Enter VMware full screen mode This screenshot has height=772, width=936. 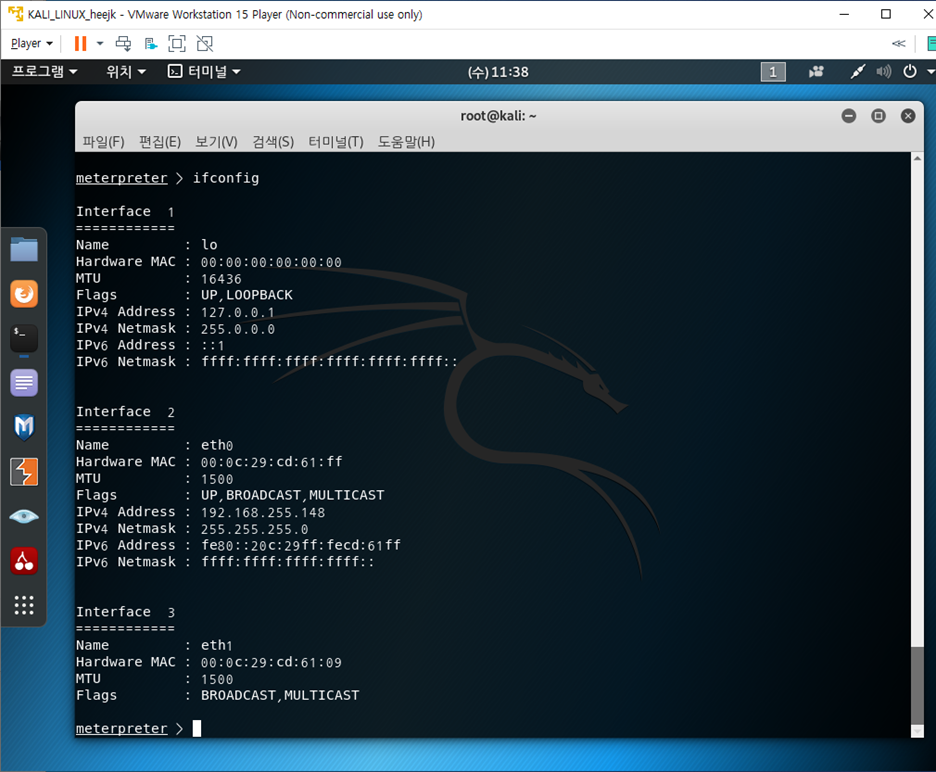point(177,44)
